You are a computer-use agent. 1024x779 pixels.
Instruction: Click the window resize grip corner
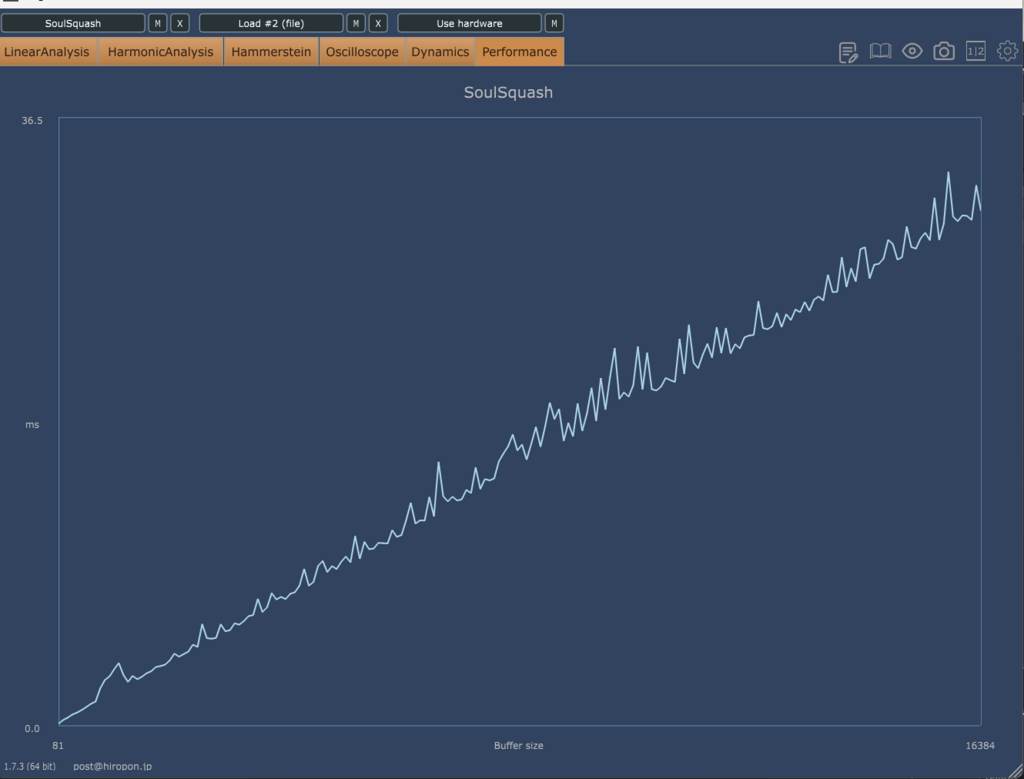pos(1015,771)
